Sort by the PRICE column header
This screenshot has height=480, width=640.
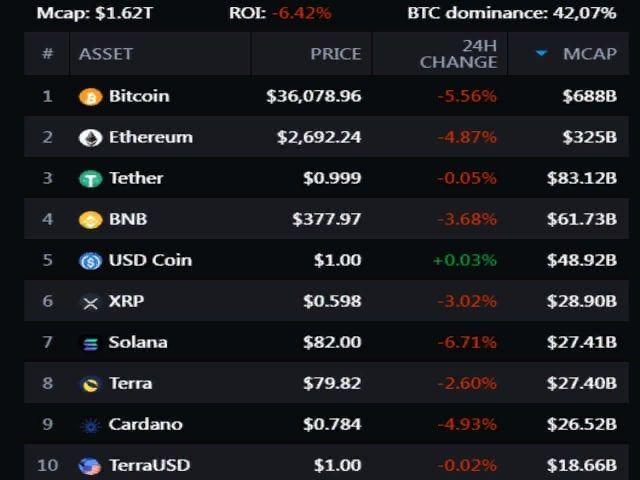(x=335, y=54)
